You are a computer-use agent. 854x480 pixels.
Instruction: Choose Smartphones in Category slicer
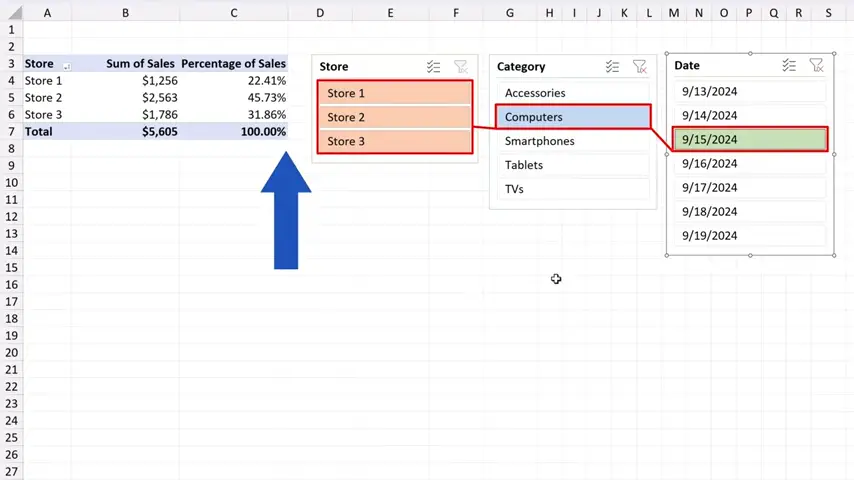click(x=572, y=141)
